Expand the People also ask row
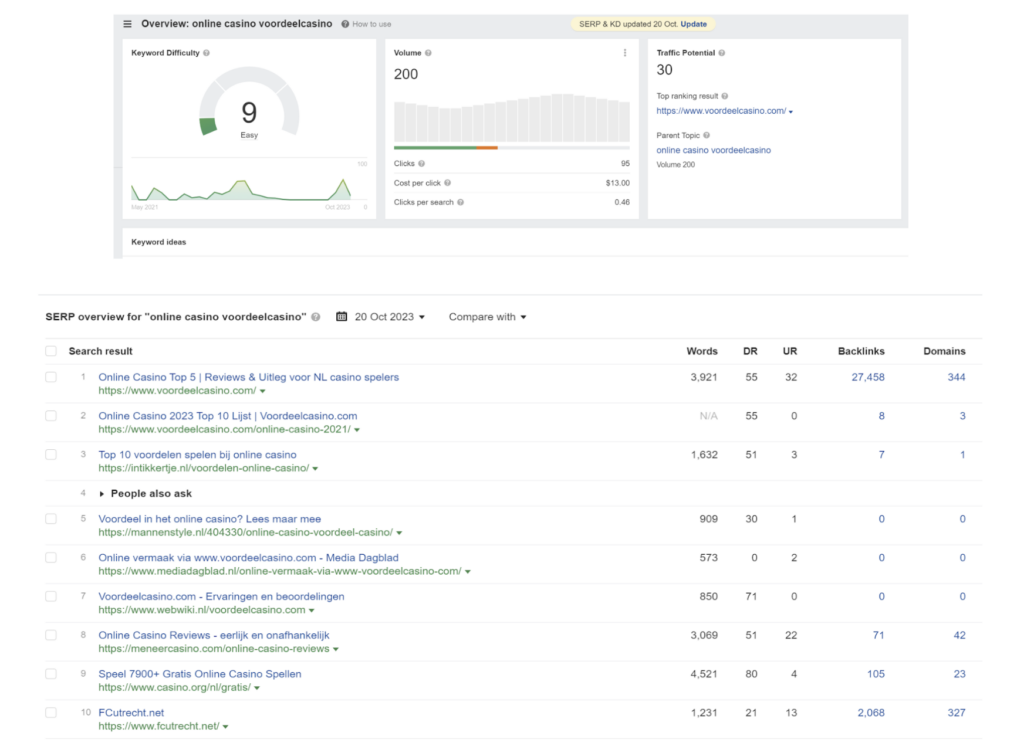 pos(101,494)
